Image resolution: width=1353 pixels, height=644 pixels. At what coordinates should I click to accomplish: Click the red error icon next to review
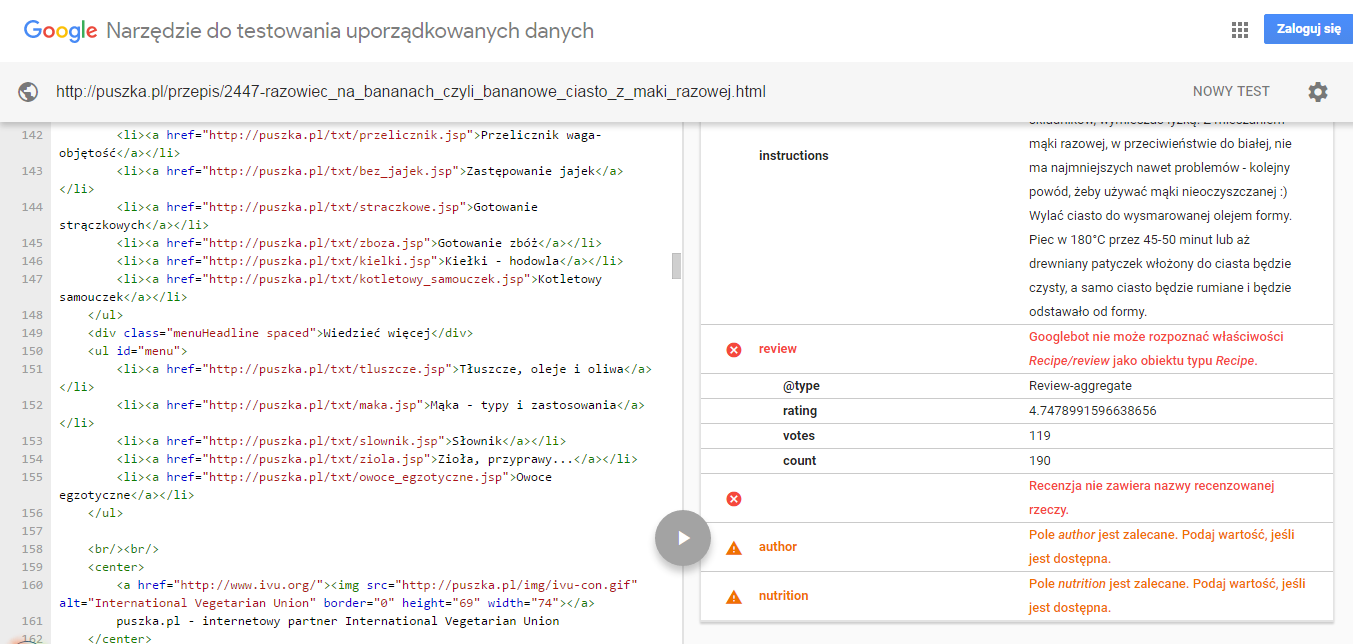click(734, 349)
